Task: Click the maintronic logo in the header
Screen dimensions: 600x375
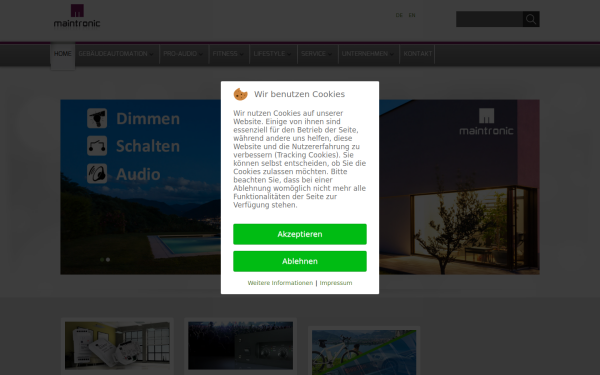Action: point(77,16)
